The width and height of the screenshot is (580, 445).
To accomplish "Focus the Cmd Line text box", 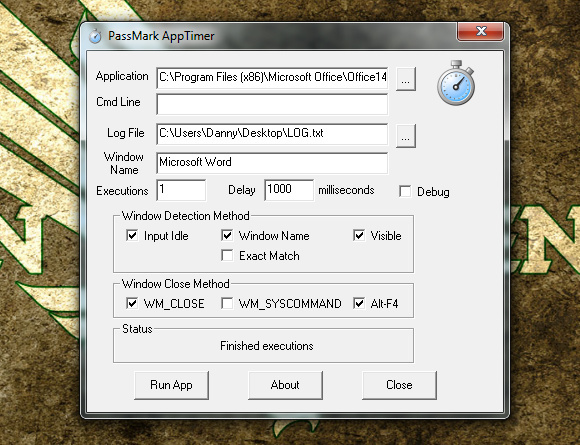I will (x=272, y=104).
